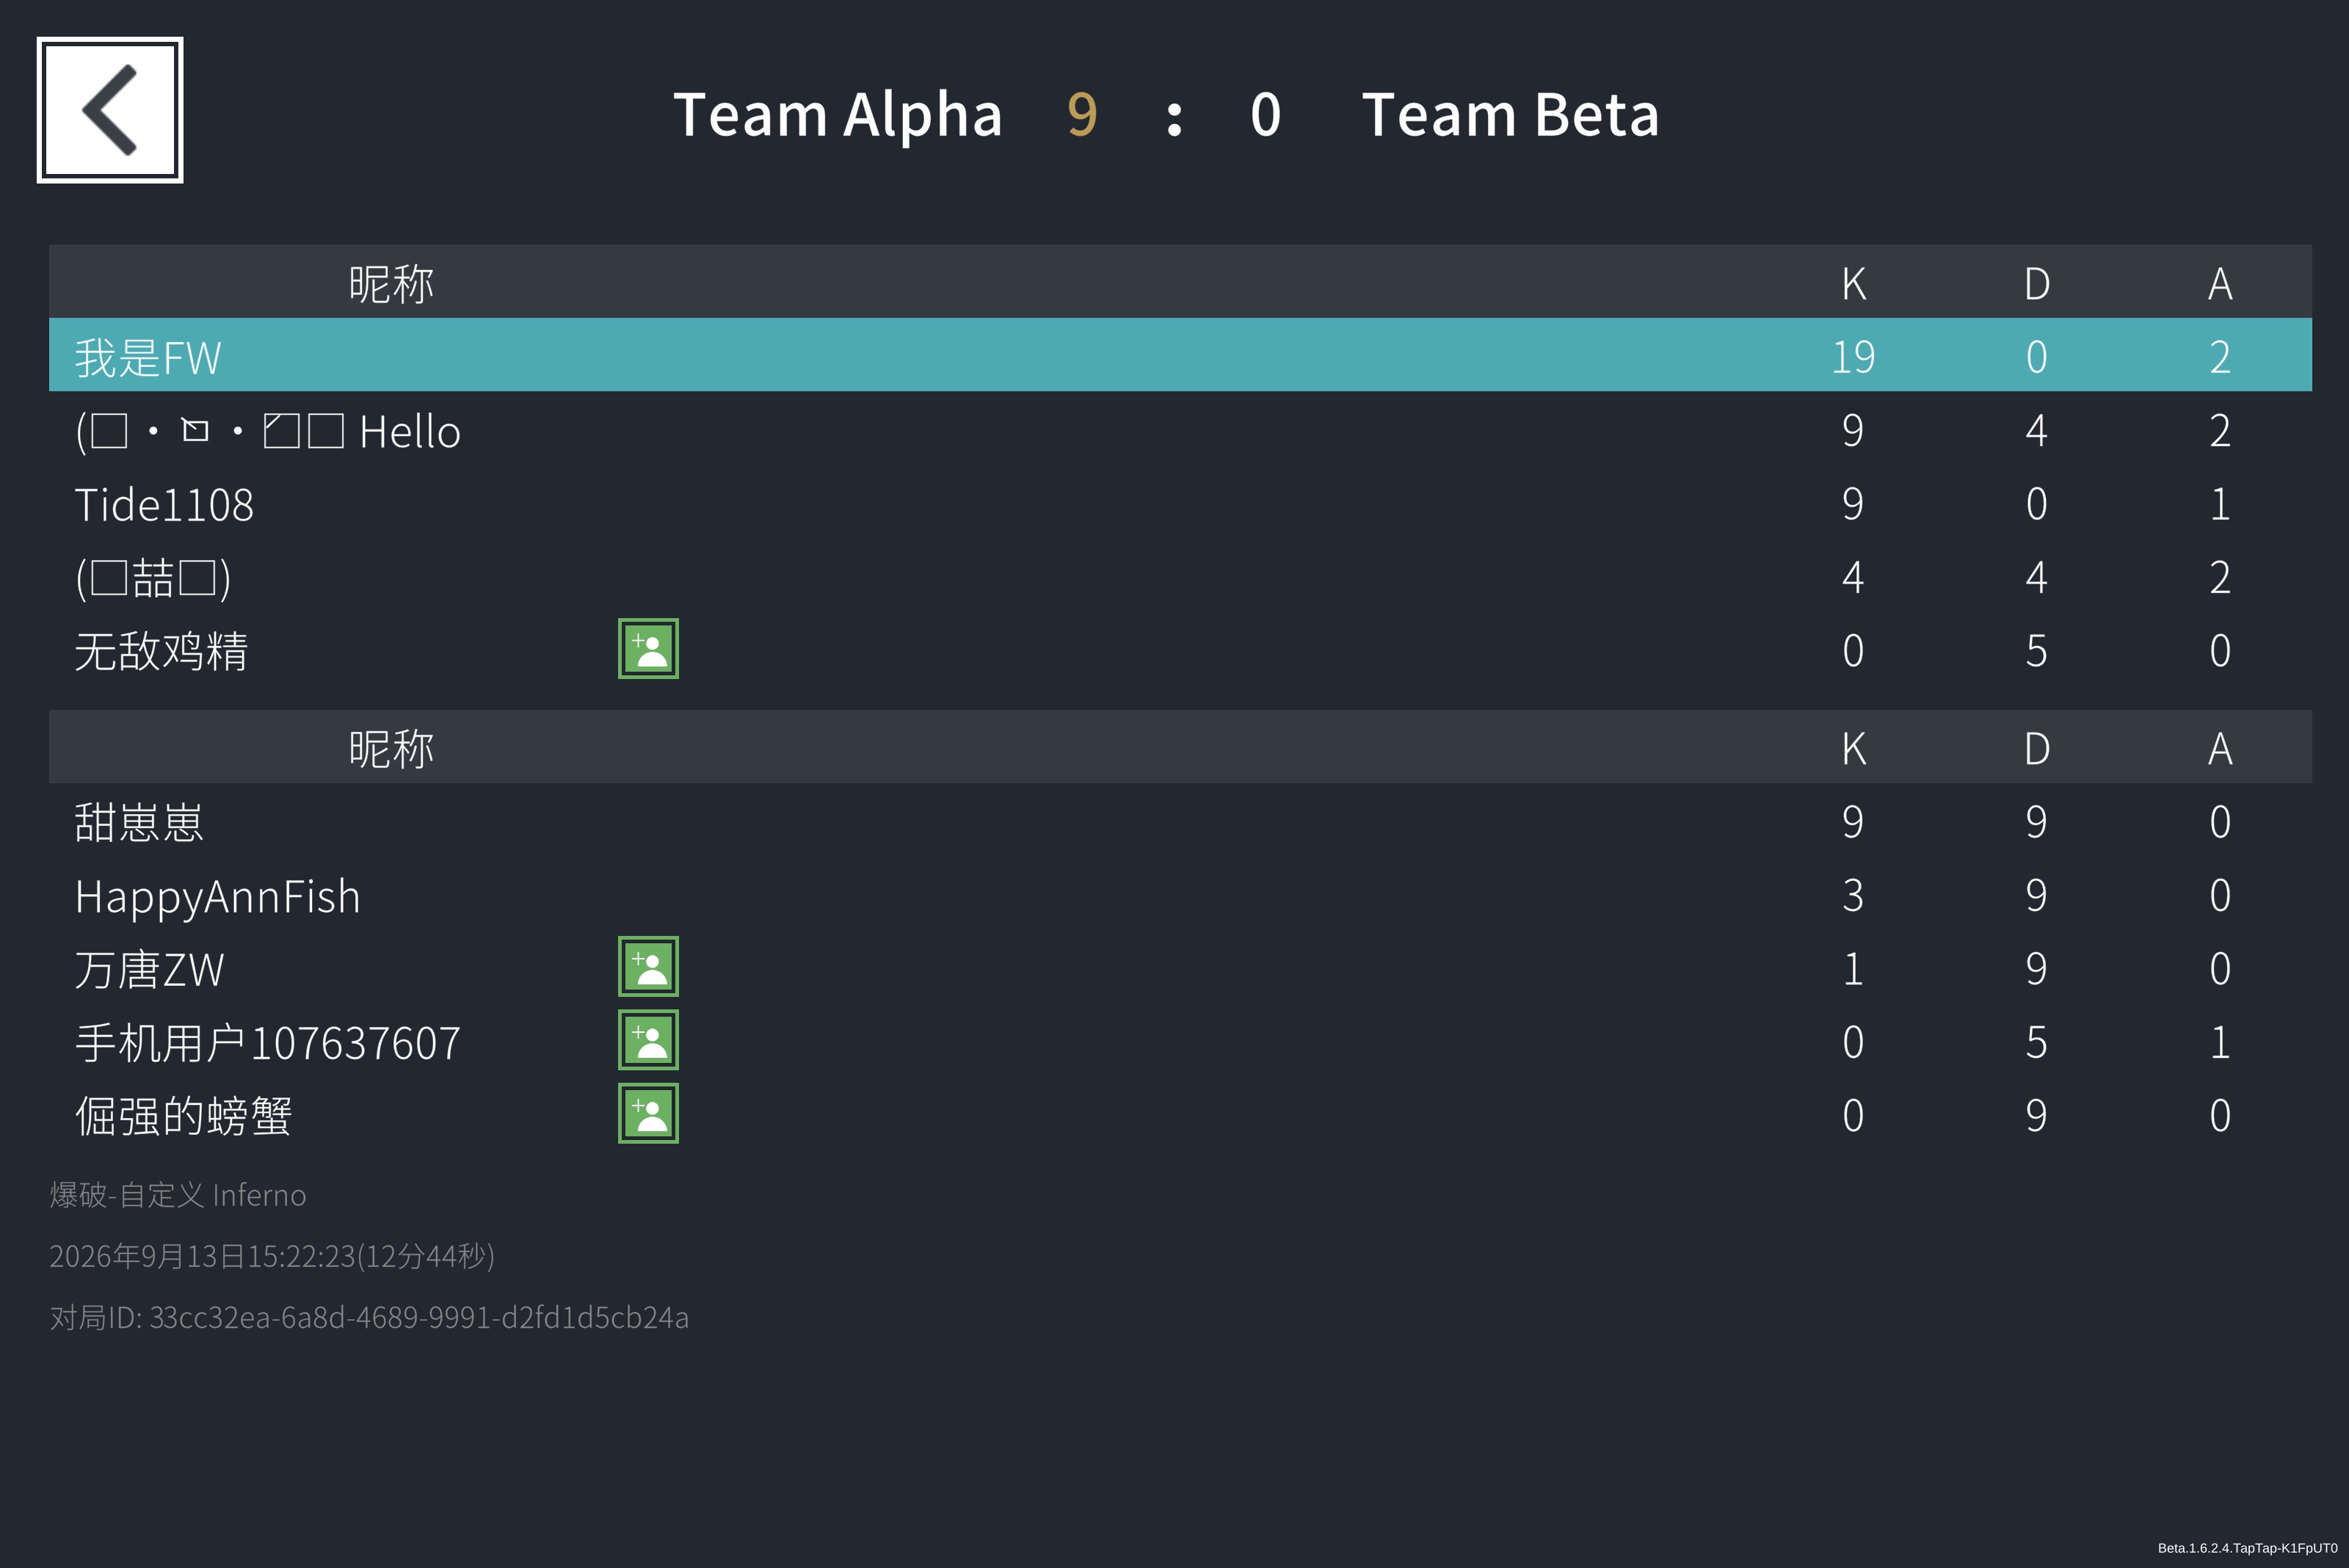Viewport: 2349px width, 1568px height.
Task: Select the highlighted 我是FW player row
Action: pos(1180,355)
